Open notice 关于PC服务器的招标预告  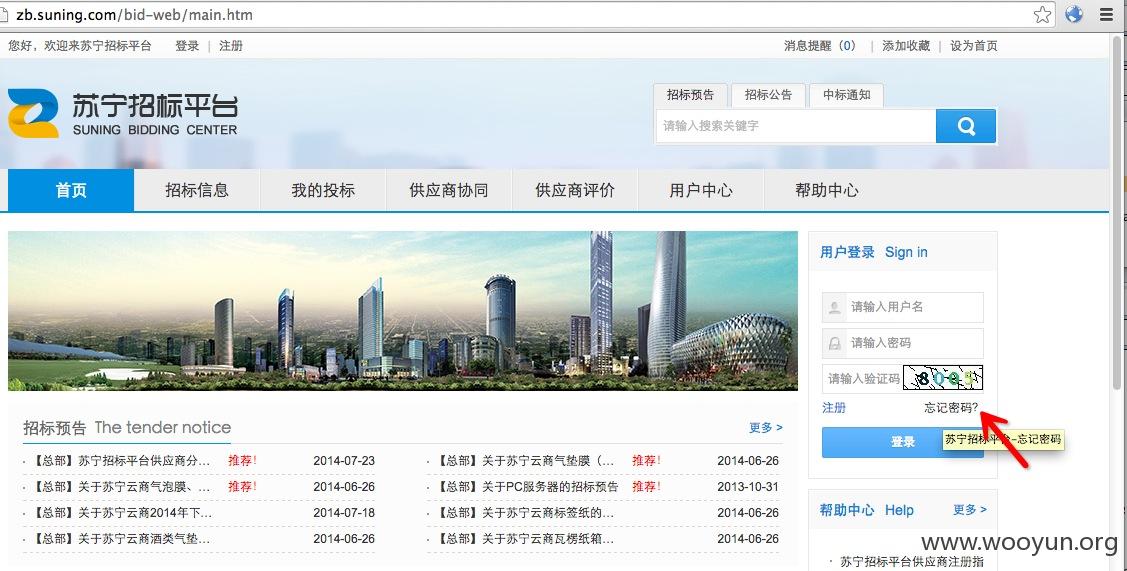pos(528,487)
